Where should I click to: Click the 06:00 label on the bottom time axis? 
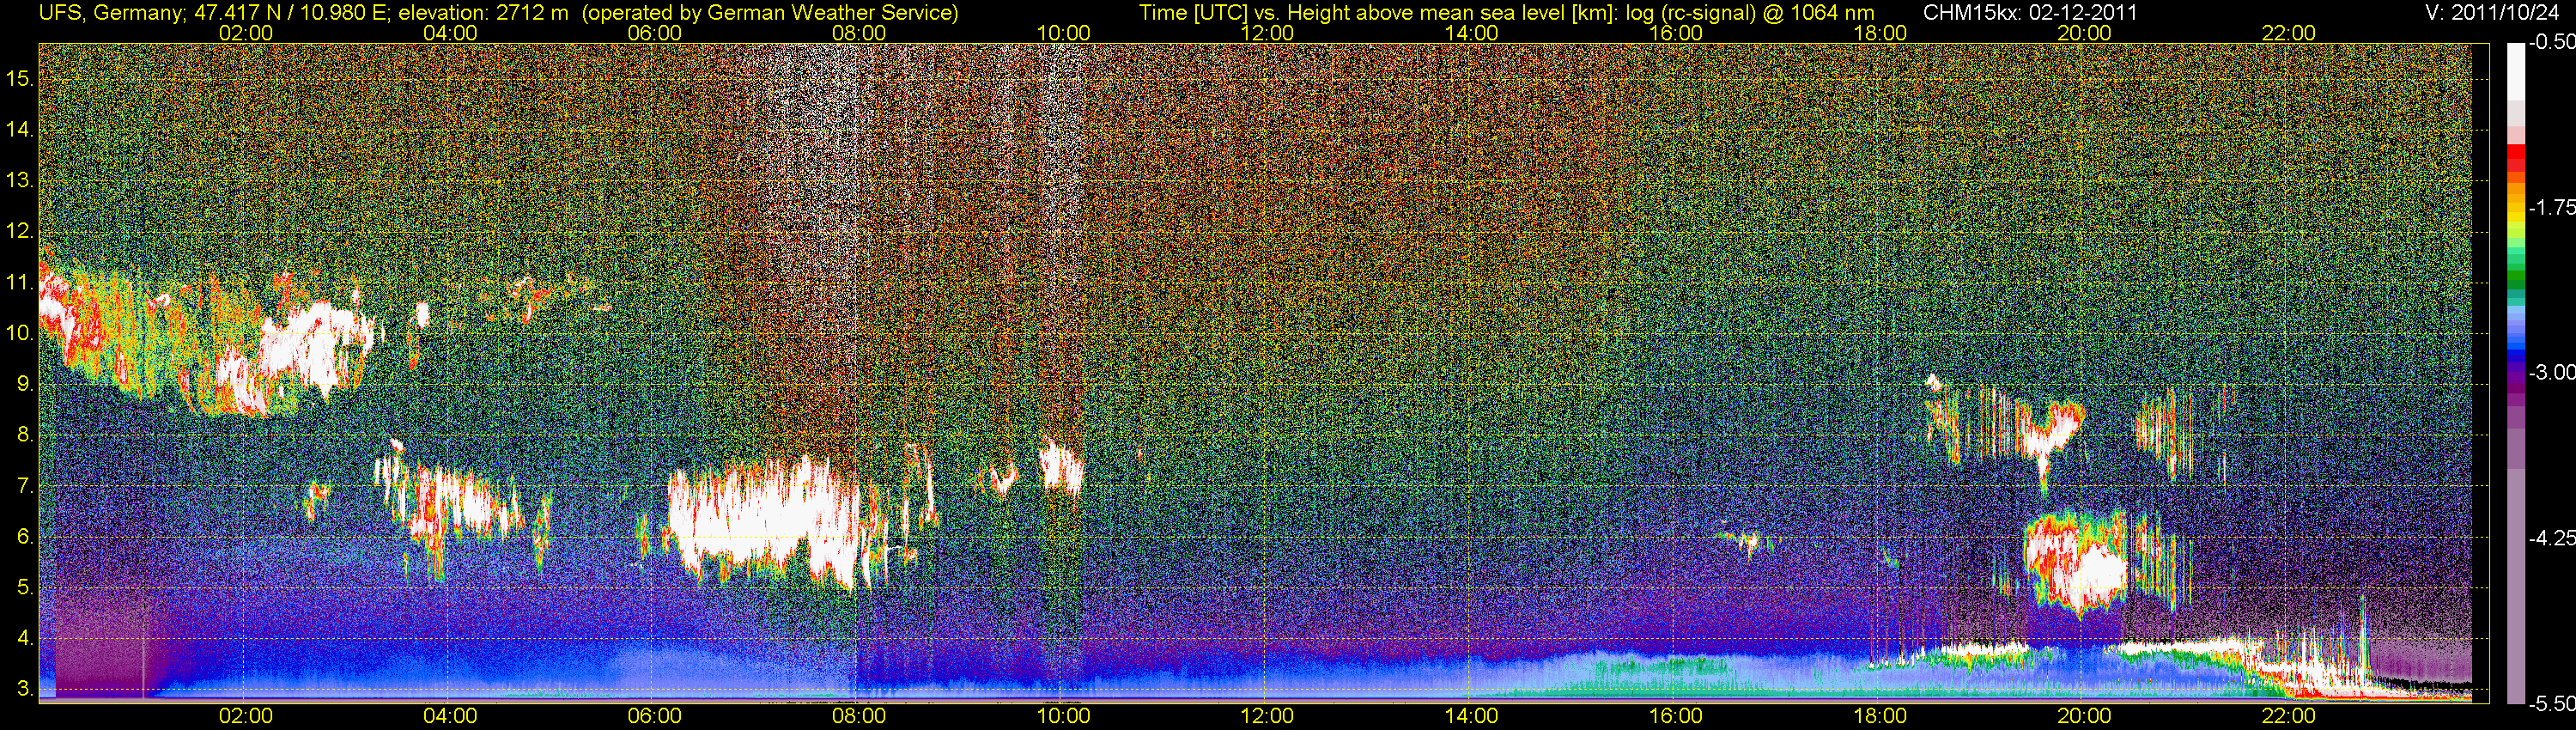(x=655, y=716)
